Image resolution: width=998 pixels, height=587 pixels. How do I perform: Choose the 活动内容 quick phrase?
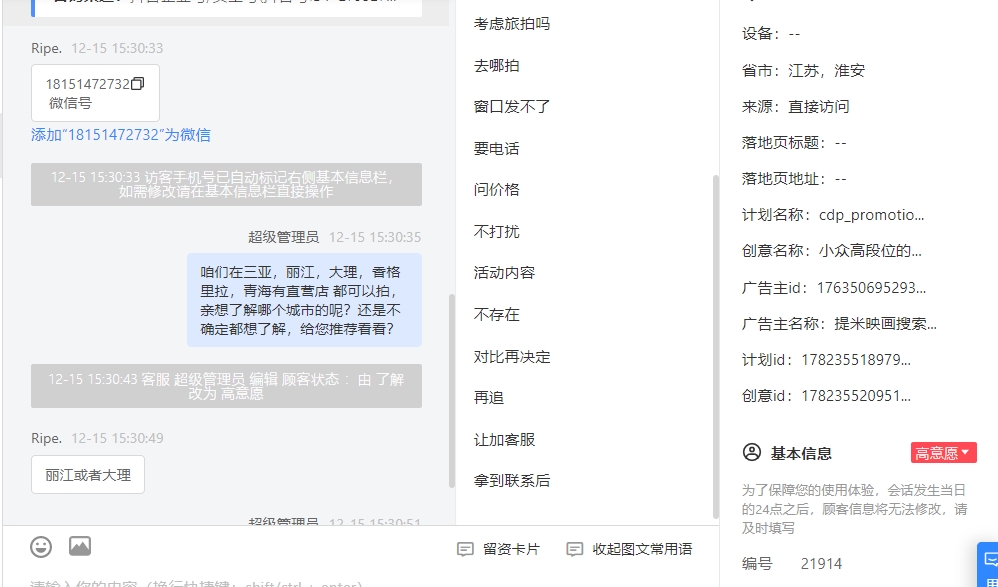pyautogui.click(x=504, y=272)
